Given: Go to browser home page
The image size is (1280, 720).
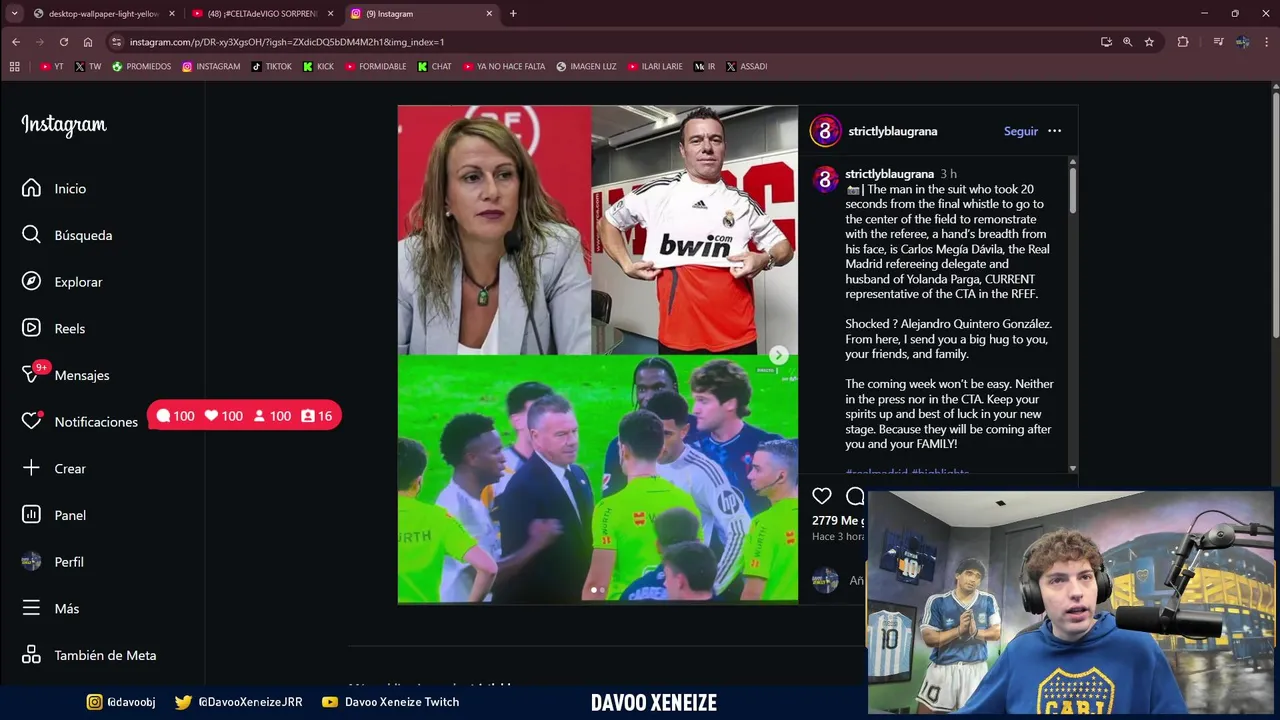Looking at the screenshot, I should (88, 42).
